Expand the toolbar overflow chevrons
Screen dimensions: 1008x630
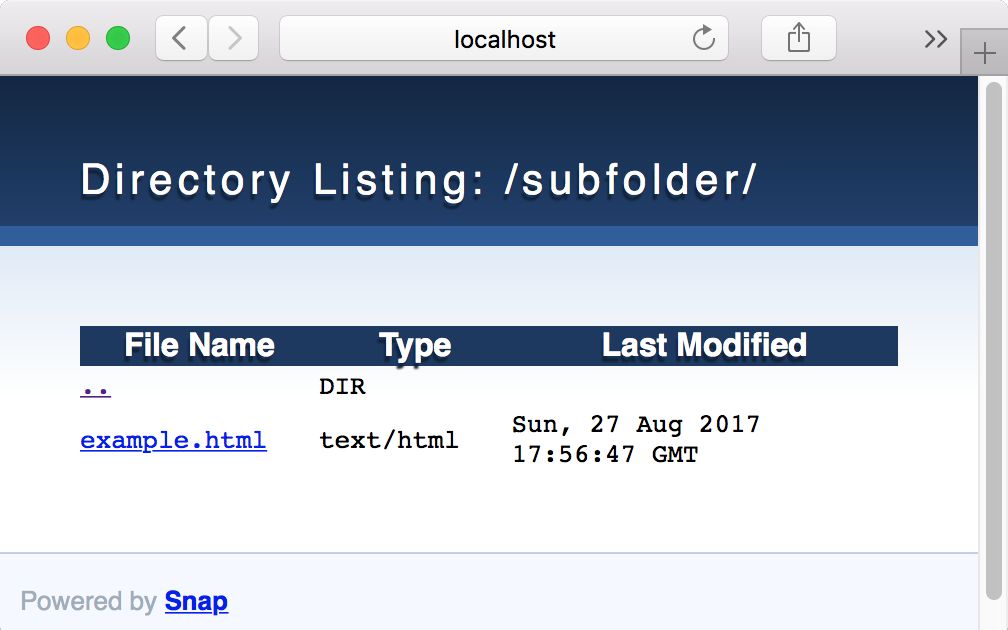point(935,39)
